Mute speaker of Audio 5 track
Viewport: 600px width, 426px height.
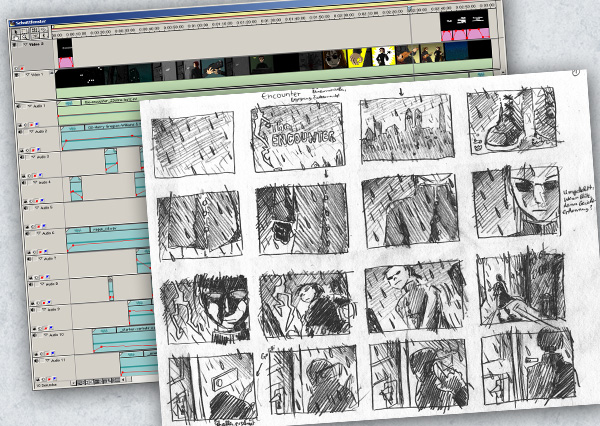[x=26, y=208]
